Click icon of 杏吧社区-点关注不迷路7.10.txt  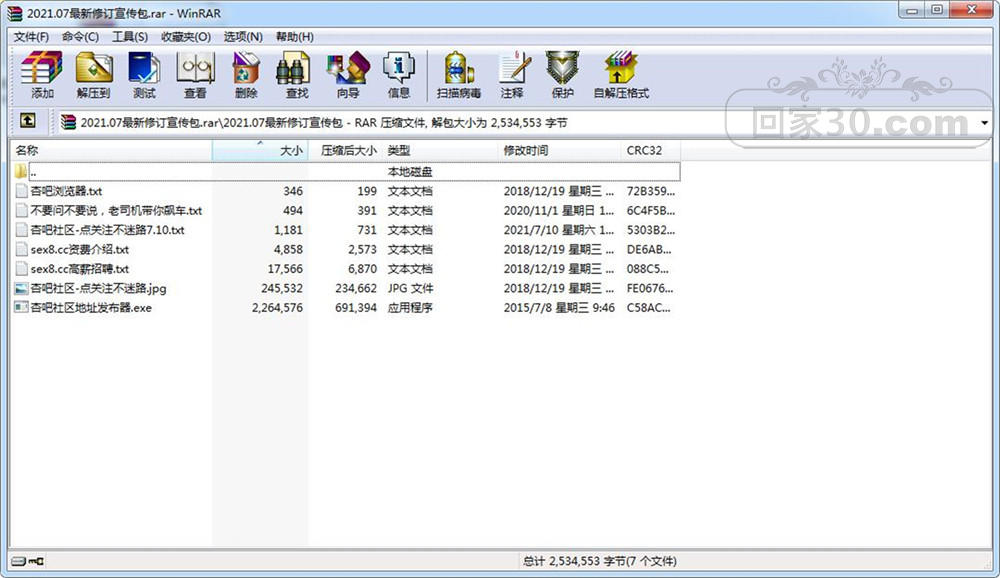coord(21,230)
